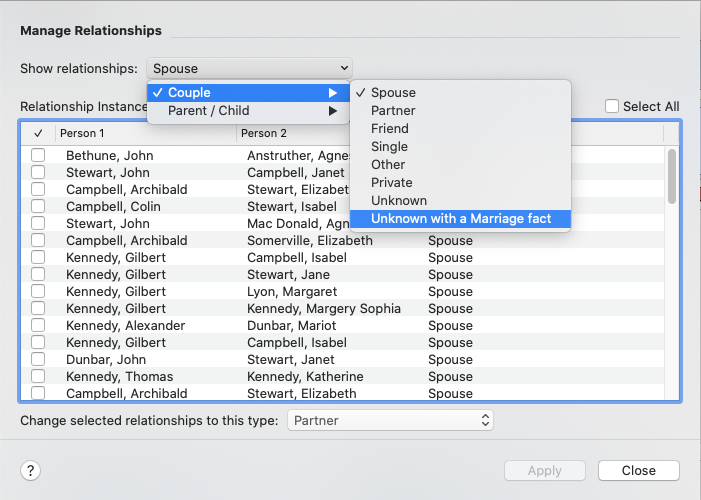Open the help question mark button
Image resolution: width=701 pixels, height=500 pixels.
[30, 471]
